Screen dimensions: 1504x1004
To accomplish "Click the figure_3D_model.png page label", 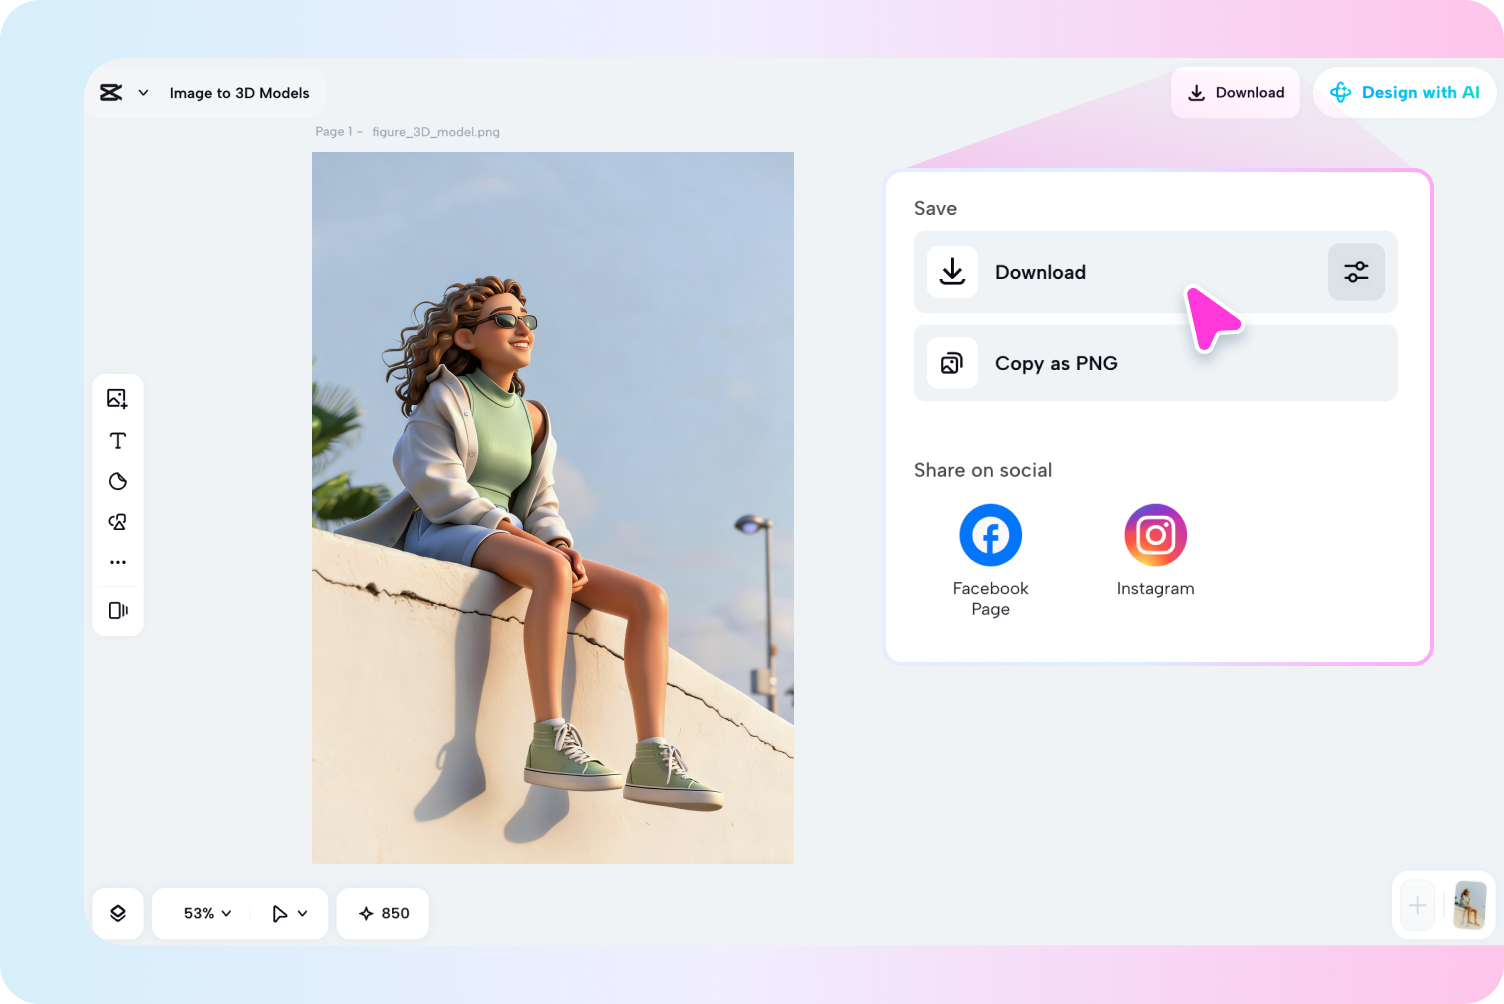I will click(x=435, y=131).
